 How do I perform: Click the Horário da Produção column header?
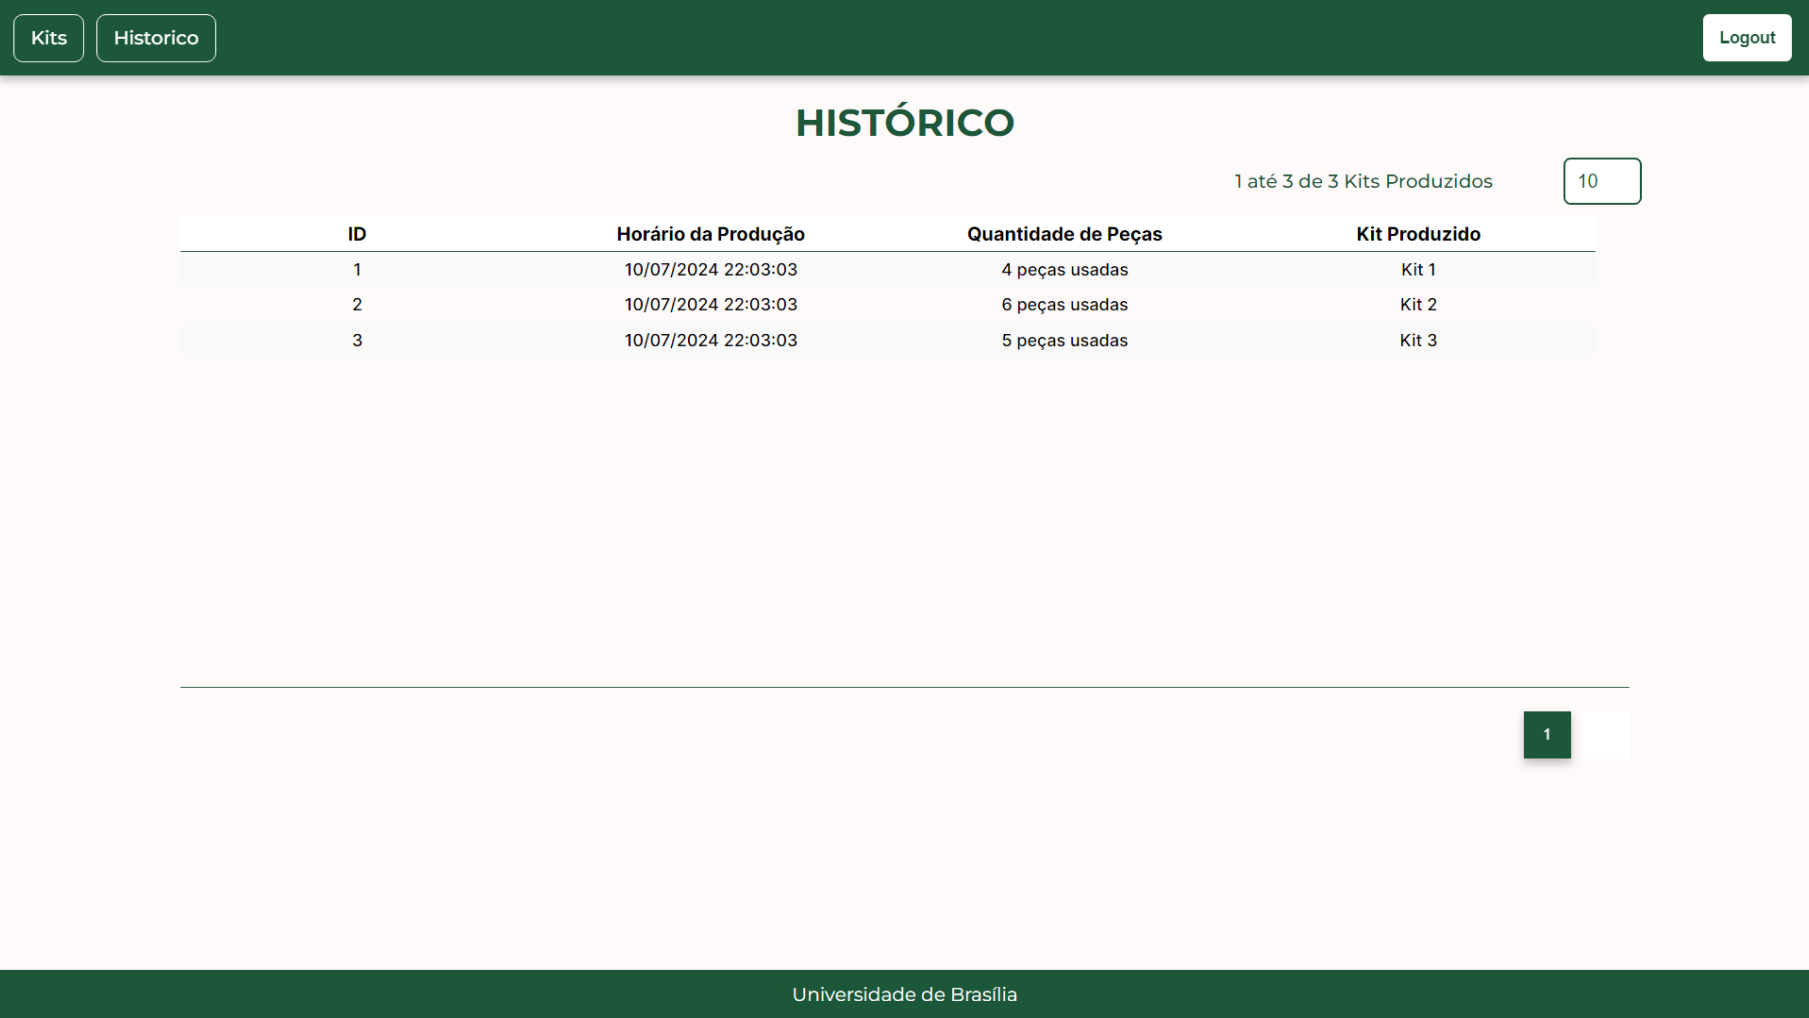[710, 234]
